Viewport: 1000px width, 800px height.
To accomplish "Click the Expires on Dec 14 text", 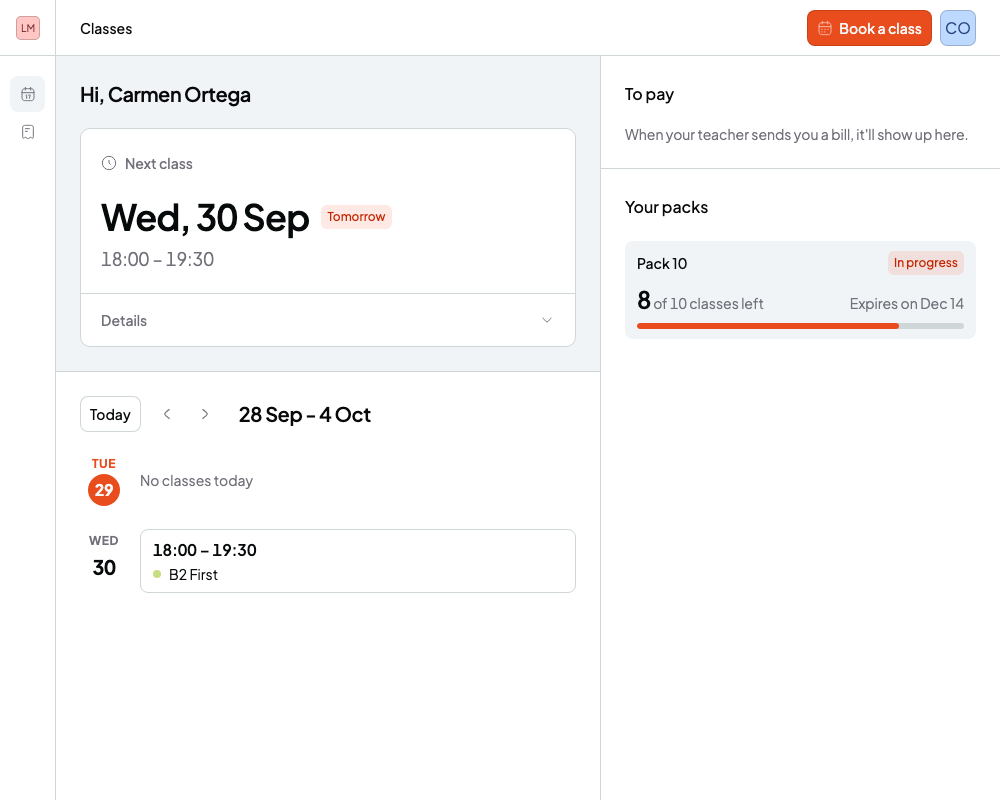I will tap(906, 304).
